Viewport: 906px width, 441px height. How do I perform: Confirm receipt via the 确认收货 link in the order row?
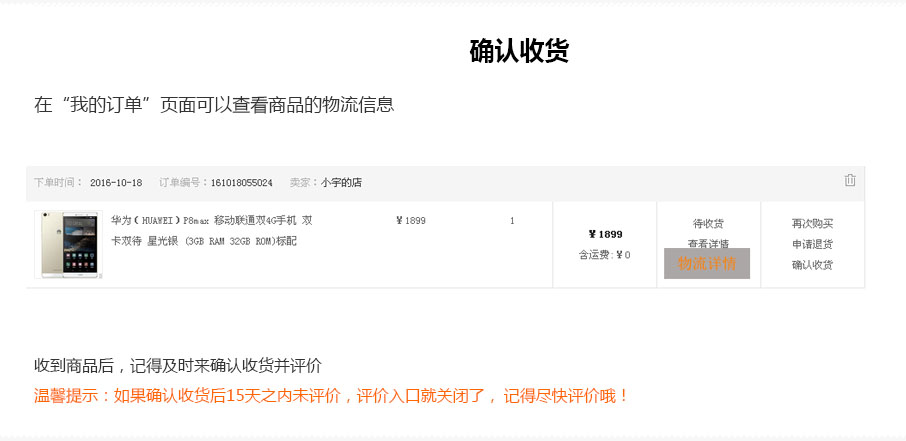[812, 265]
